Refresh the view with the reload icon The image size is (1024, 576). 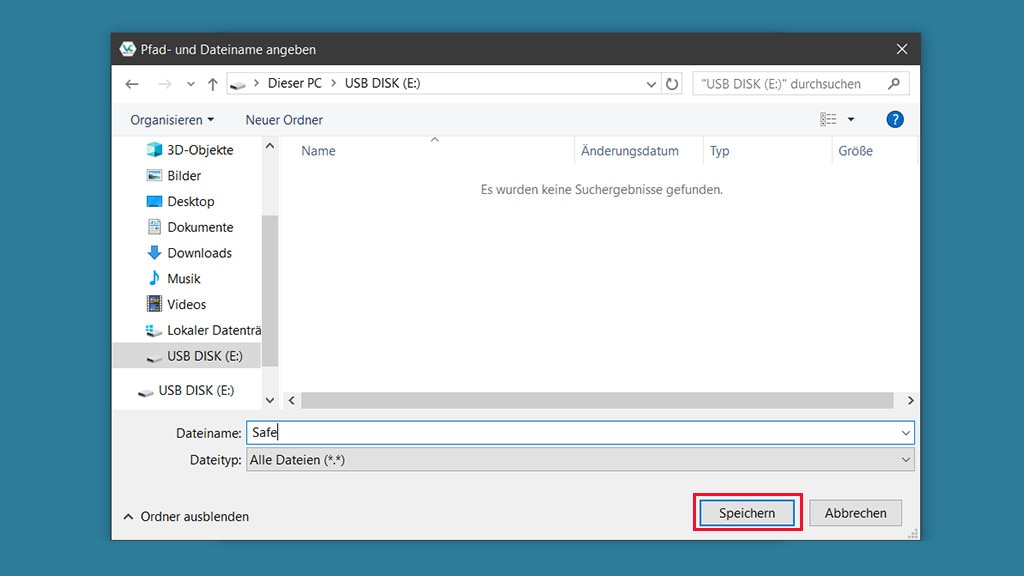coord(670,84)
